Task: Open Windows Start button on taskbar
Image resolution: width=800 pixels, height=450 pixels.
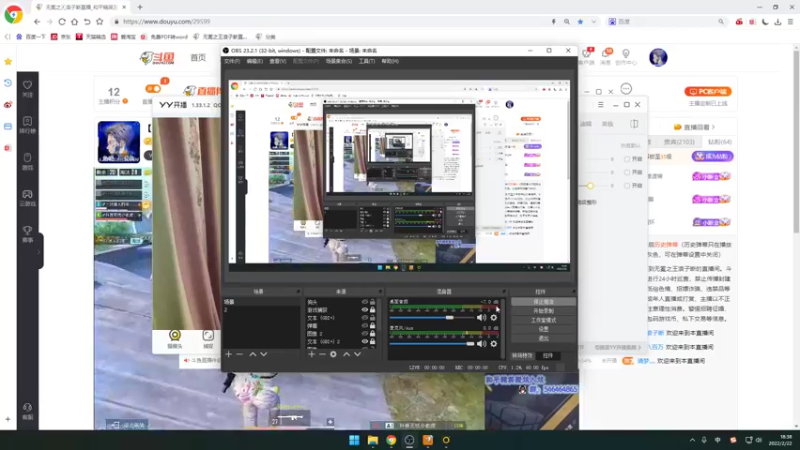Action: [354, 440]
